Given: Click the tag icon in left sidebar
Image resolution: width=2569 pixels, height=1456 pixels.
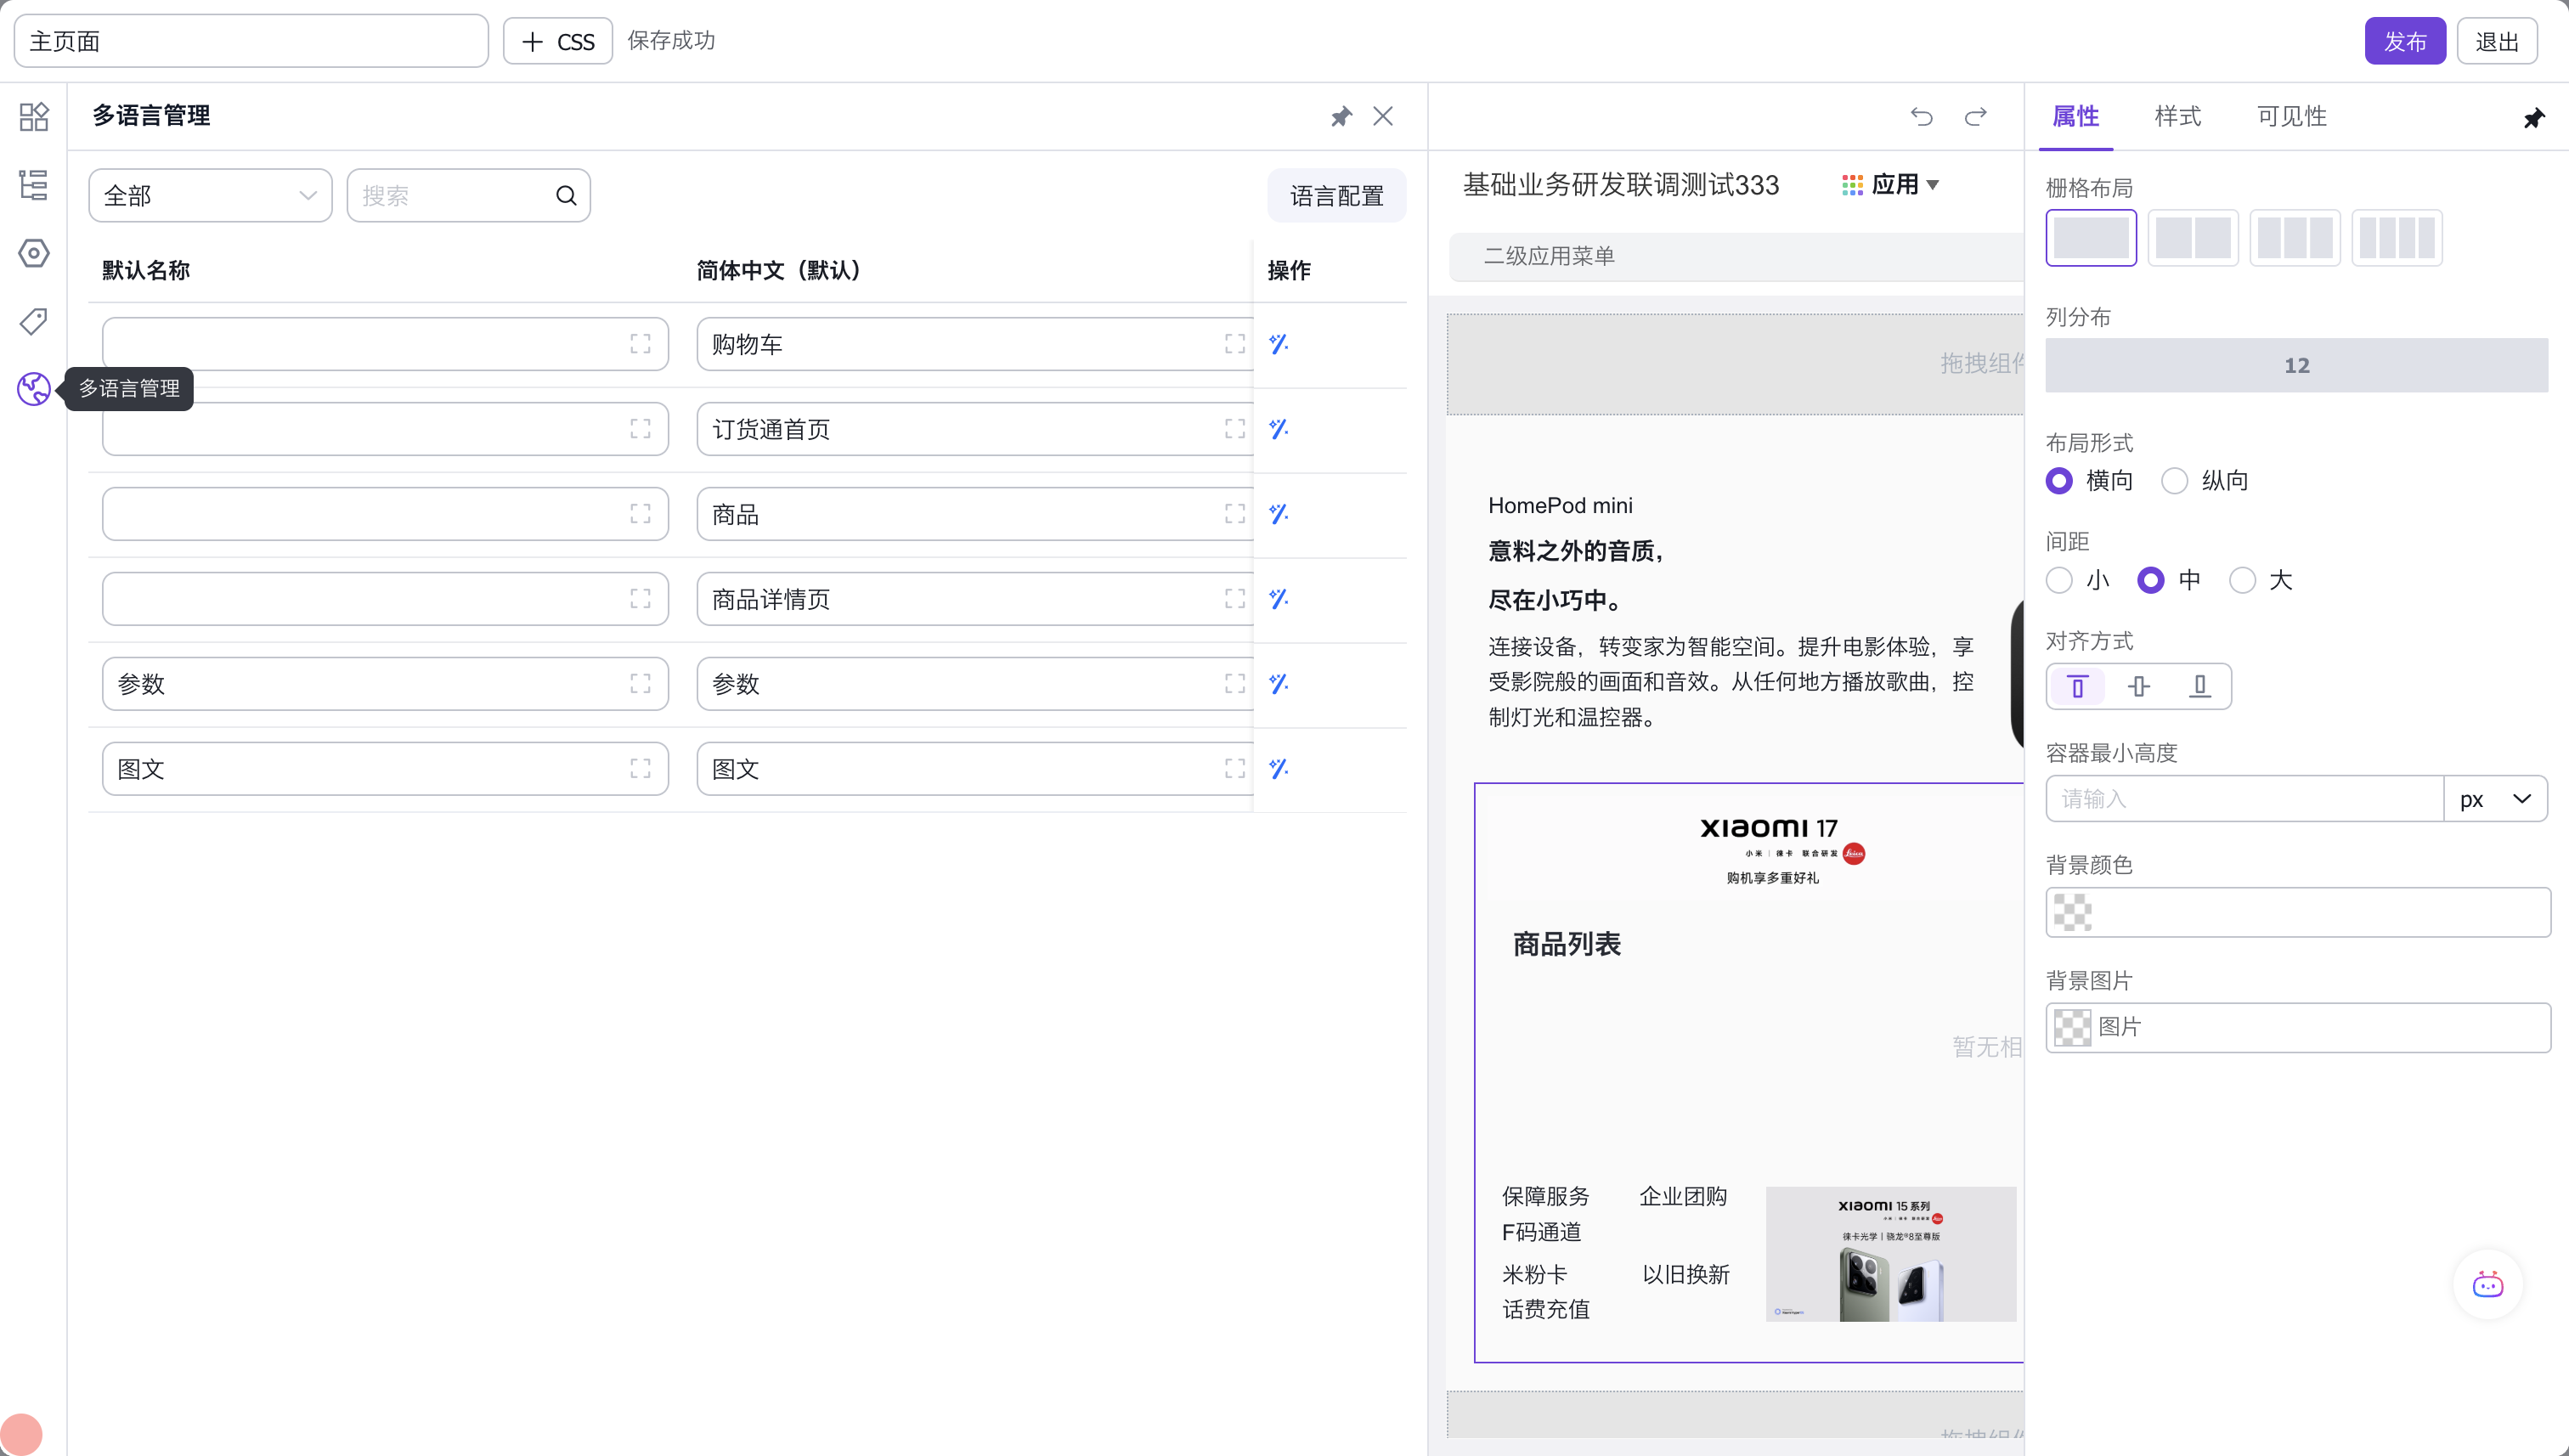Looking at the screenshot, I should pos(34,321).
